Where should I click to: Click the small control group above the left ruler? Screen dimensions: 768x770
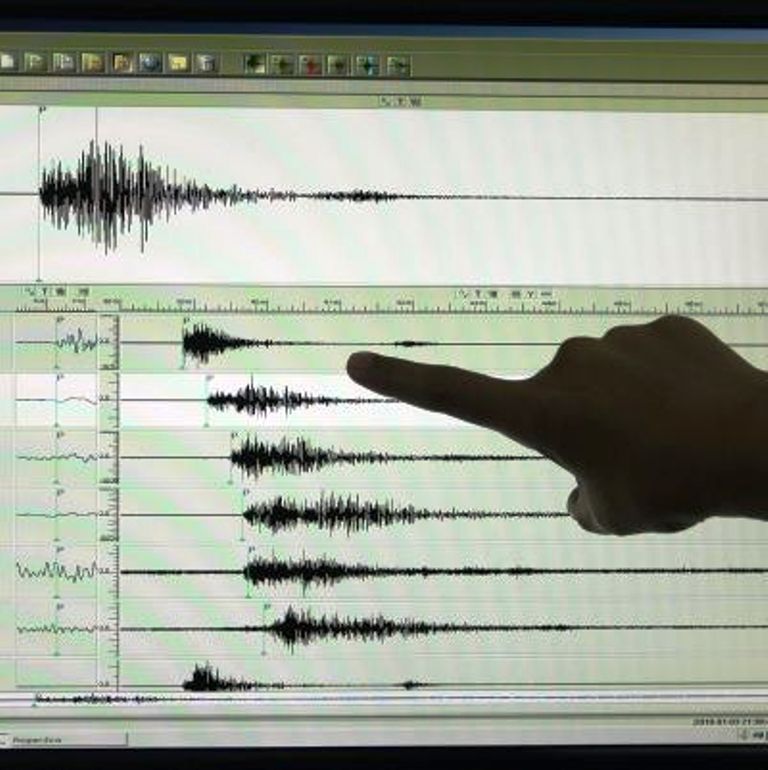click(x=57, y=292)
